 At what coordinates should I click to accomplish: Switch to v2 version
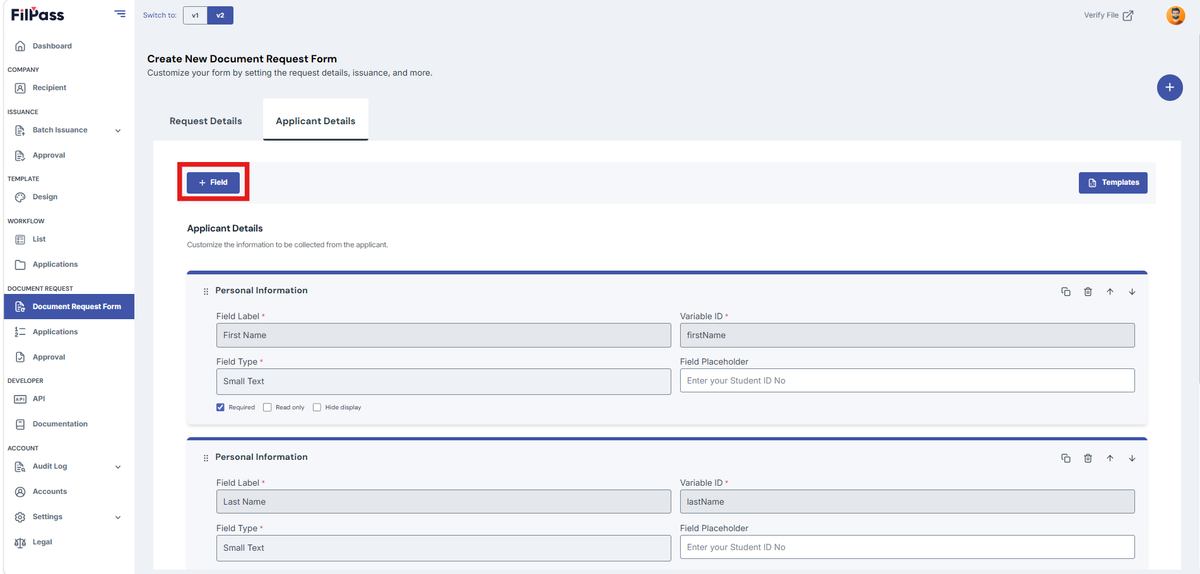click(x=220, y=15)
